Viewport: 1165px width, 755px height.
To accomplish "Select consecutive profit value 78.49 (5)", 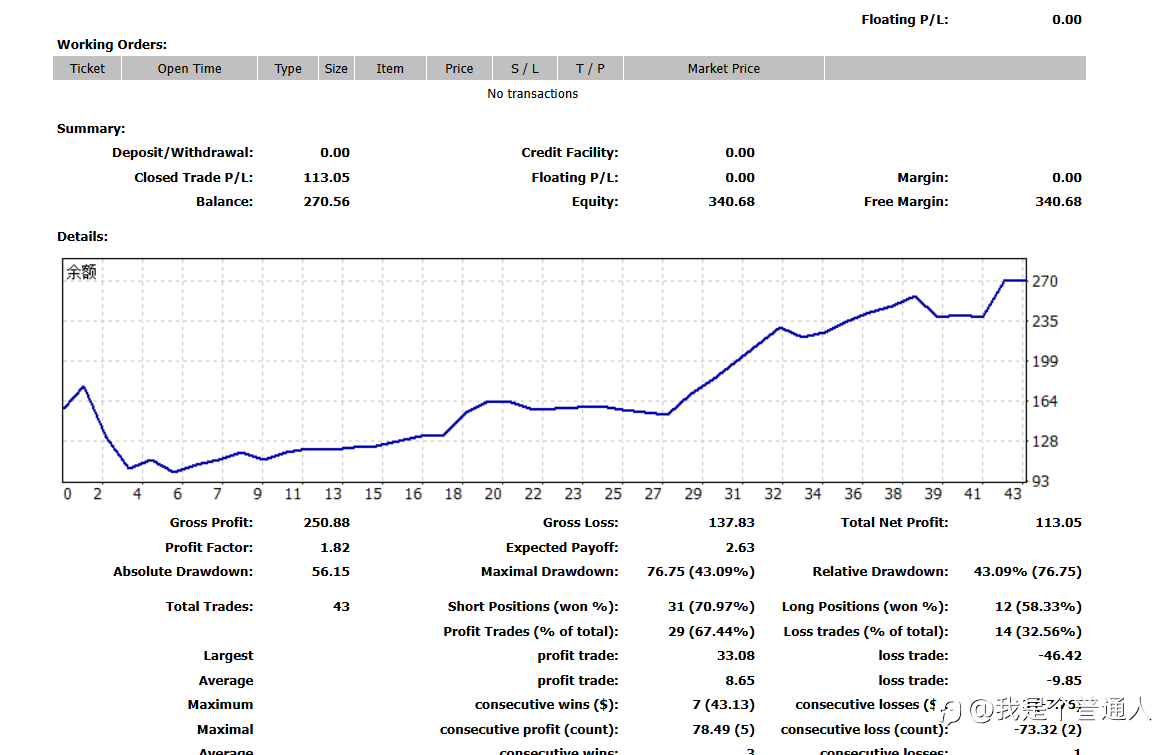I will coord(723,730).
